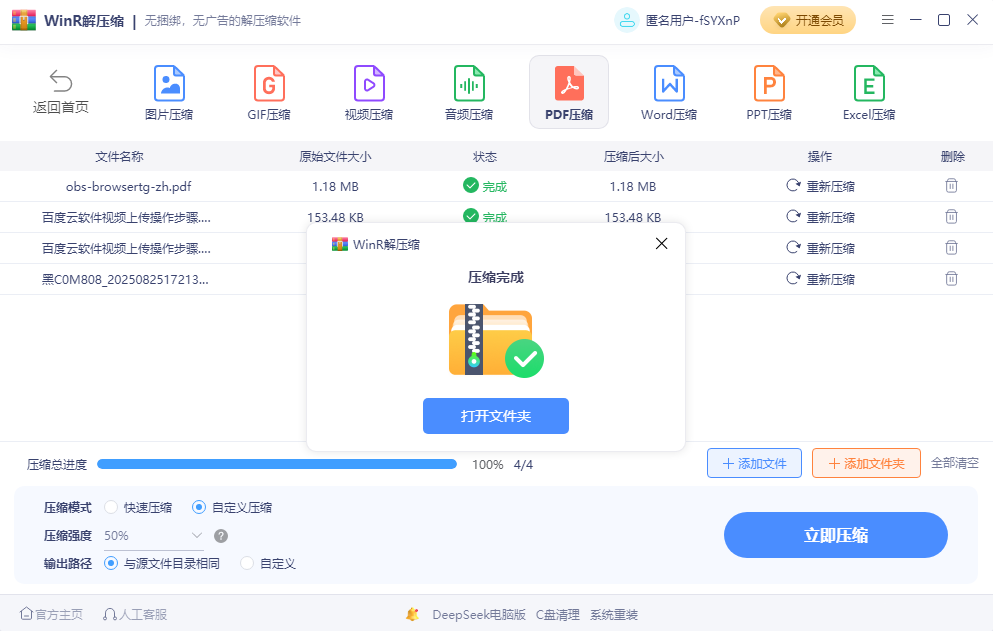Open the hamburger menu at top right

pyautogui.click(x=887, y=19)
